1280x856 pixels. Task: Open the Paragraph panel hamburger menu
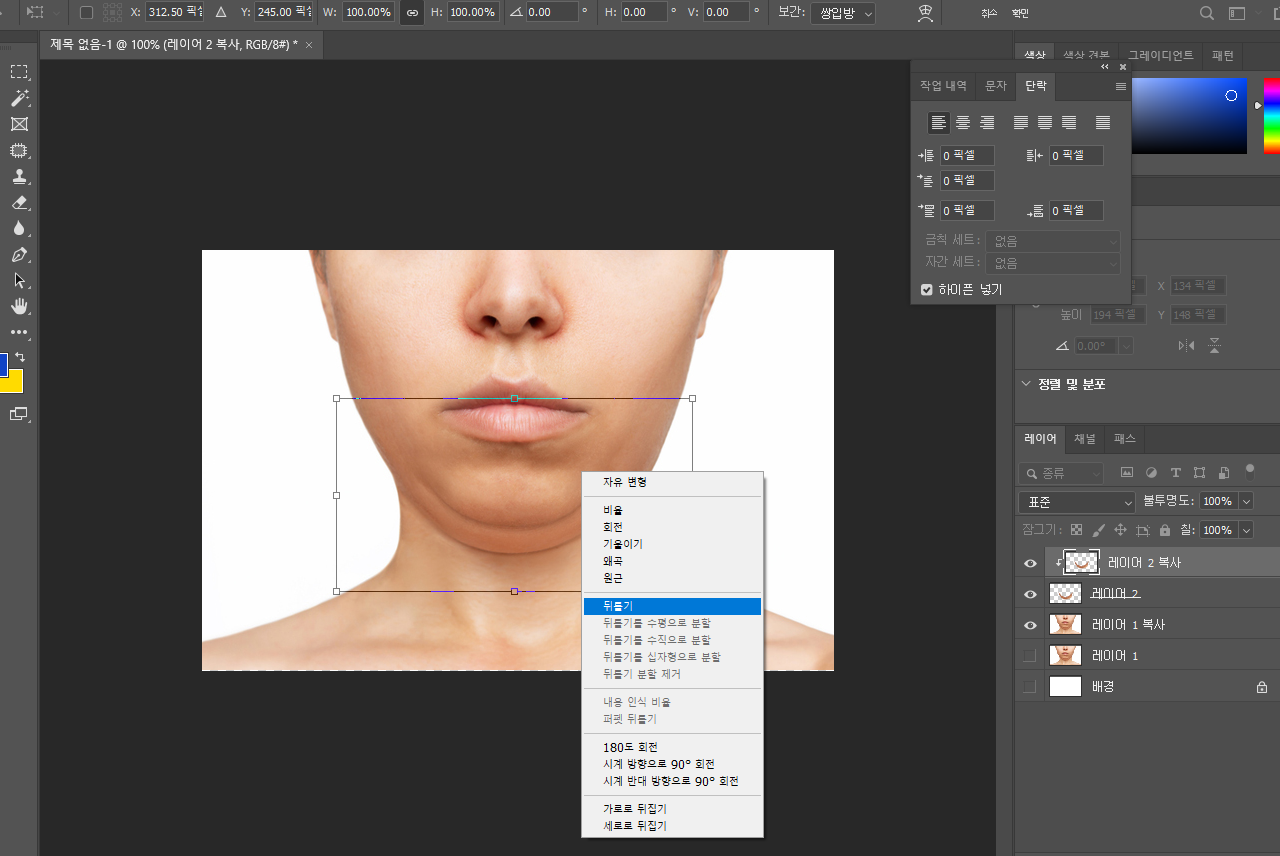click(x=1121, y=87)
